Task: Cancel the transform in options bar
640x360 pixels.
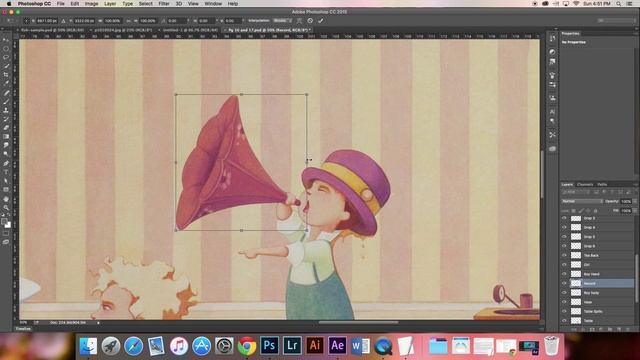Action: click(x=310, y=20)
